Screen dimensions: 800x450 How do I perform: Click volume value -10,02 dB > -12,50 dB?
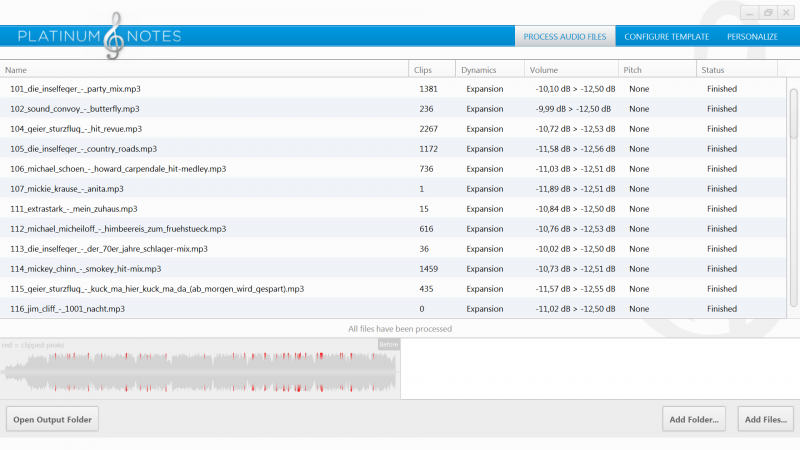[576, 248]
